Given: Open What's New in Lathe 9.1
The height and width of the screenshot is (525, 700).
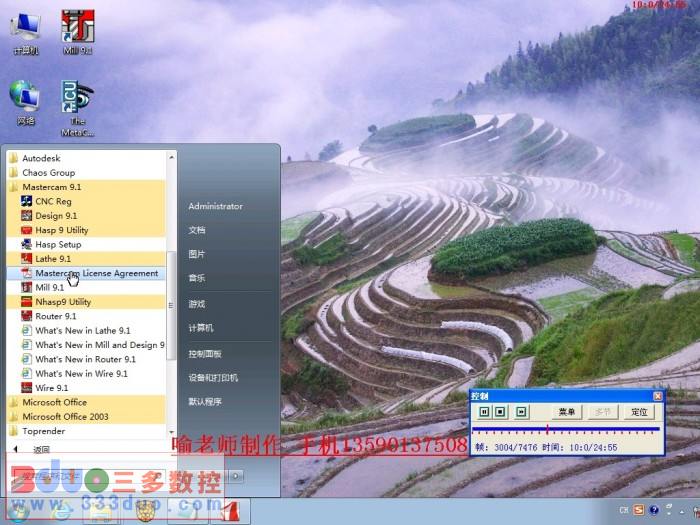Looking at the screenshot, I should [86, 330].
